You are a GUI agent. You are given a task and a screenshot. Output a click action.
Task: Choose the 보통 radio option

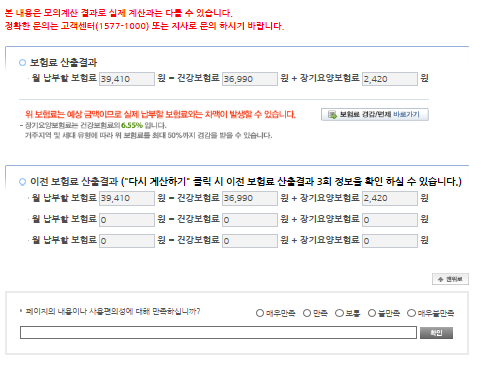point(339,313)
